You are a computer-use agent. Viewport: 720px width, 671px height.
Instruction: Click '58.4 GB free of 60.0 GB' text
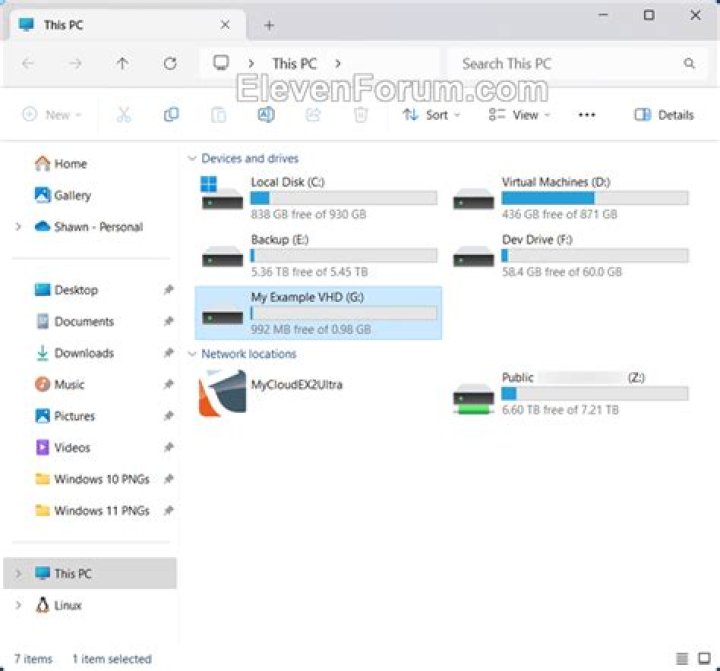coord(562,272)
